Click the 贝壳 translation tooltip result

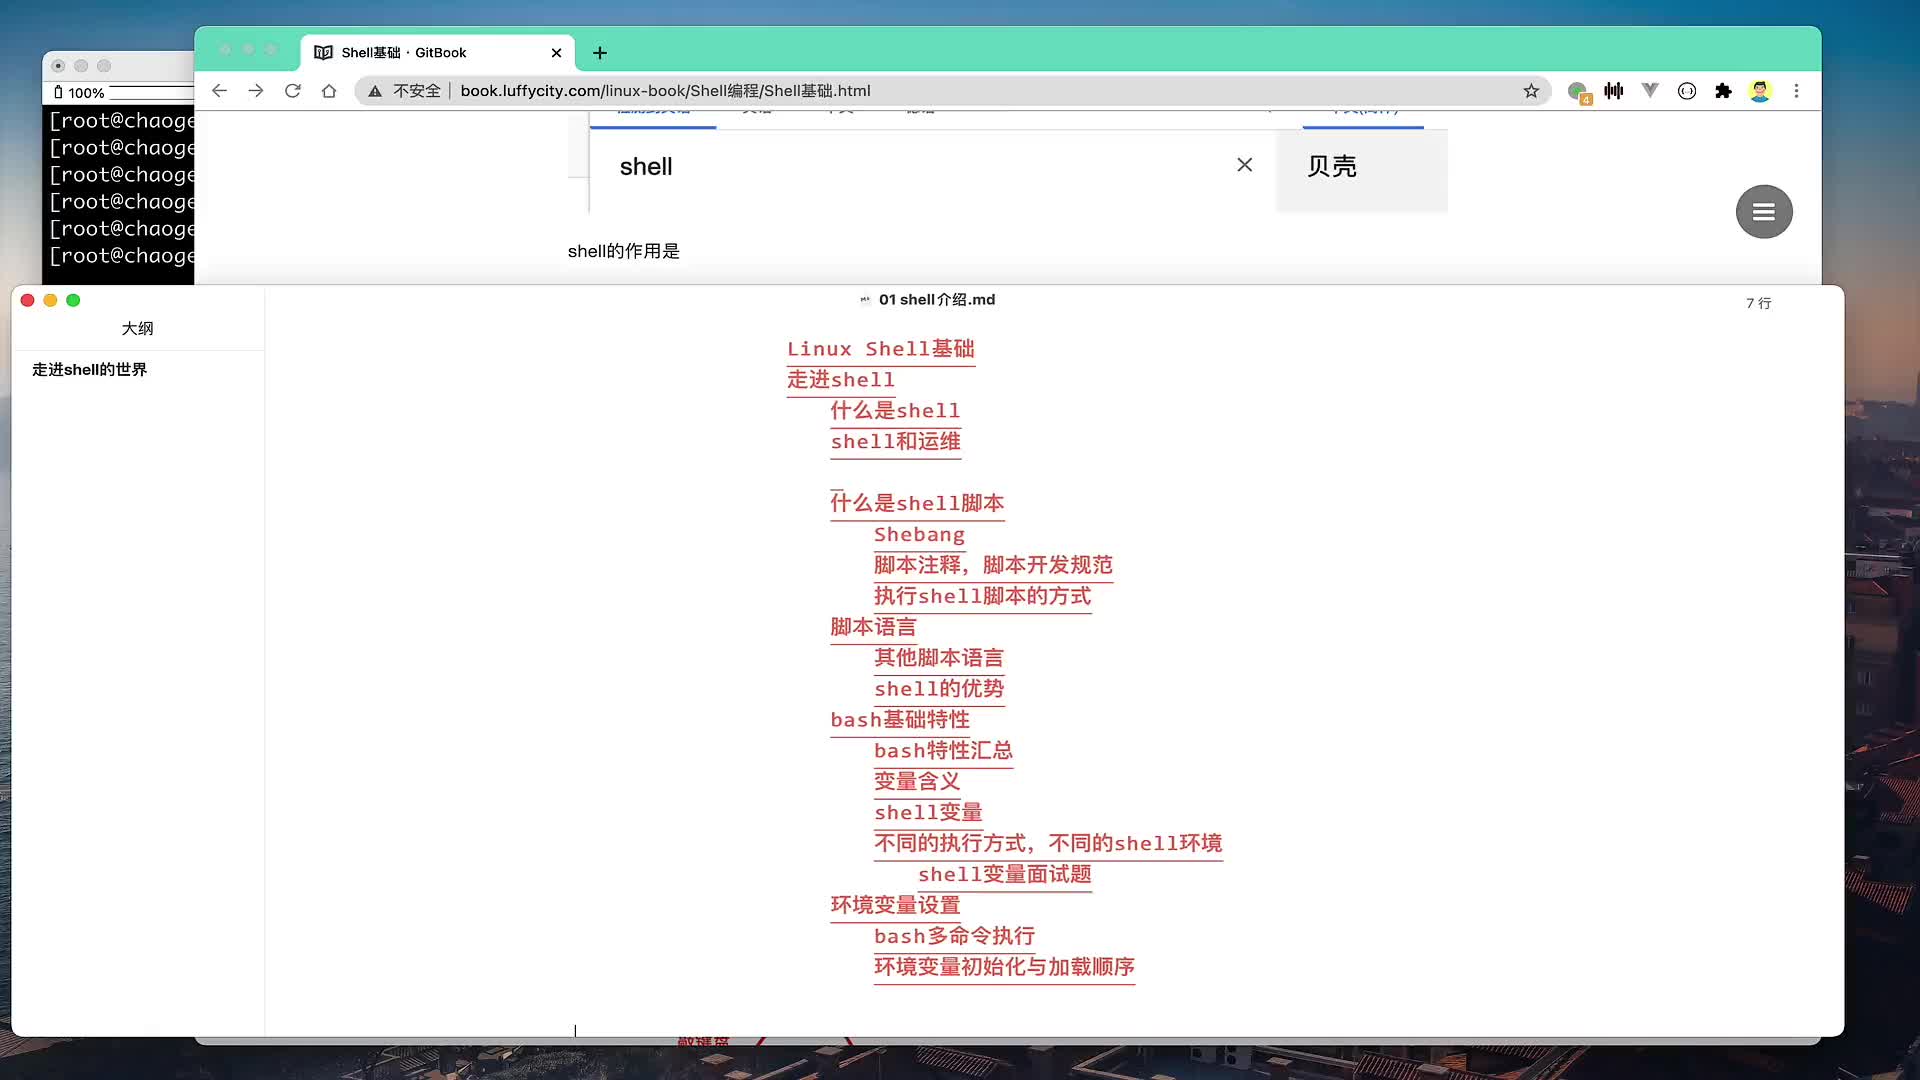(x=1332, y=165)
